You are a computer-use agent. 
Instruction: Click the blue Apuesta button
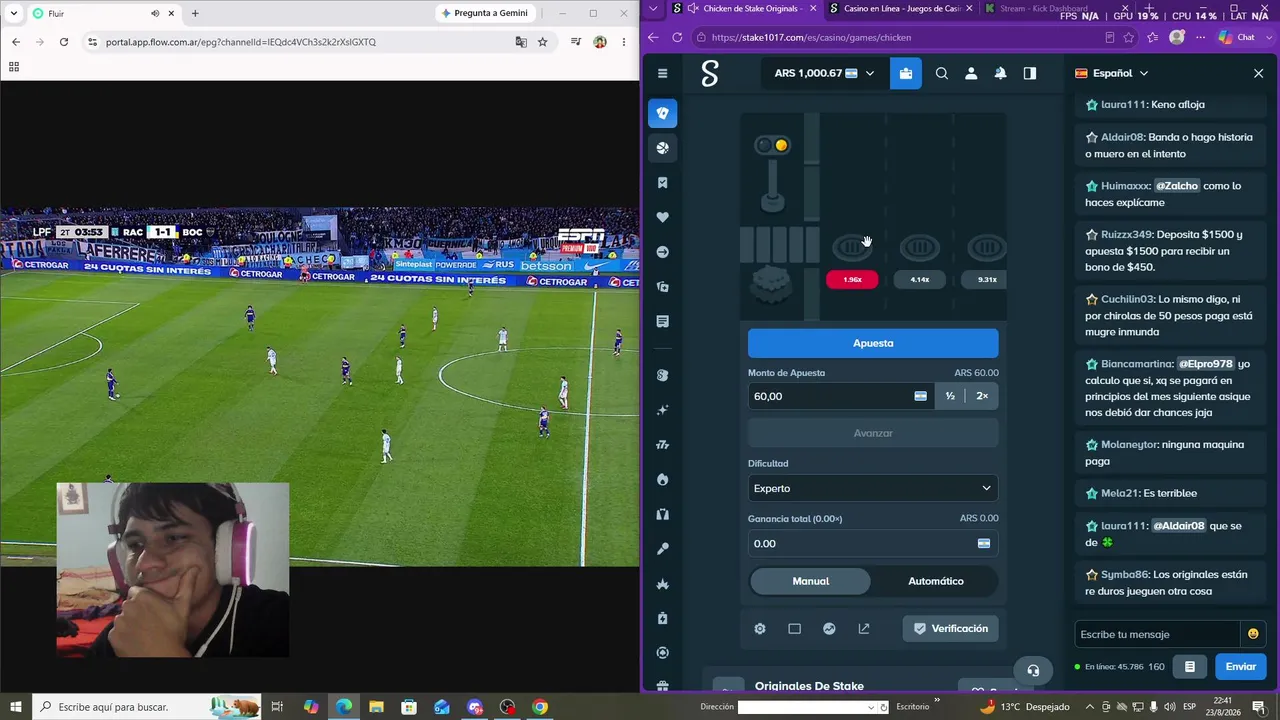coord(873,343)
